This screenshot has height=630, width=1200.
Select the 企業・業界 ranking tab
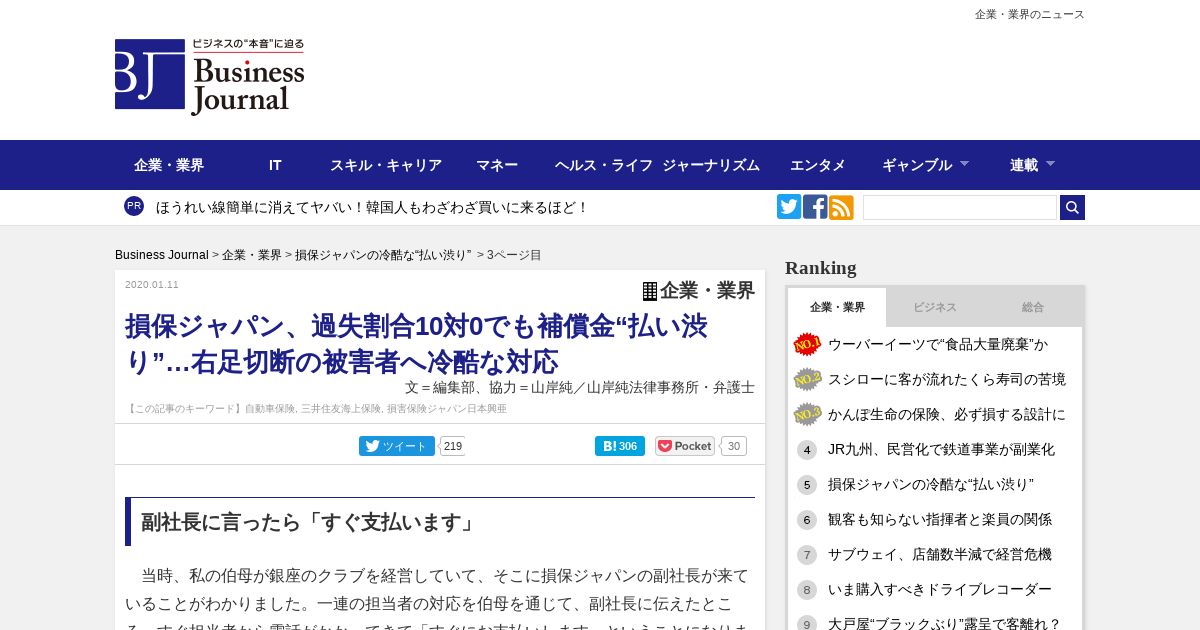[x=837, y=307]
